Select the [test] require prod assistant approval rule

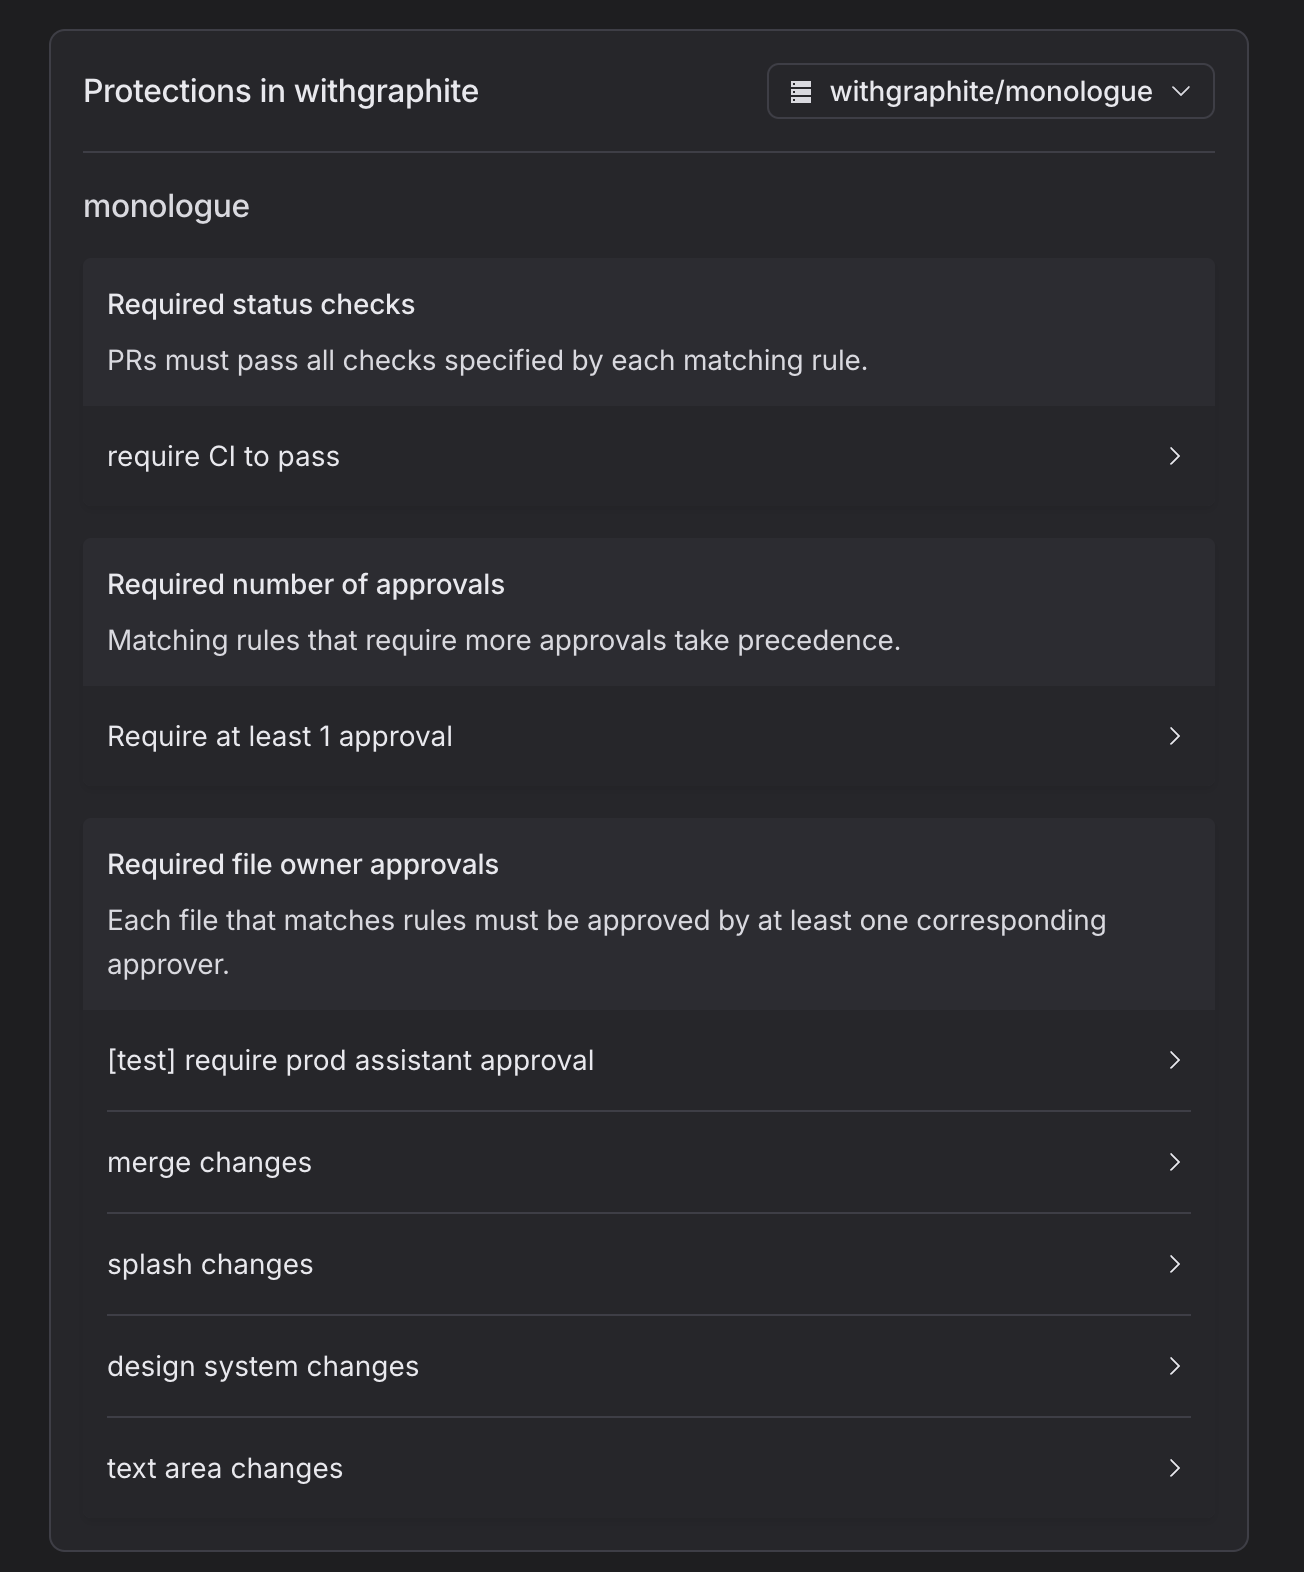650,1061
